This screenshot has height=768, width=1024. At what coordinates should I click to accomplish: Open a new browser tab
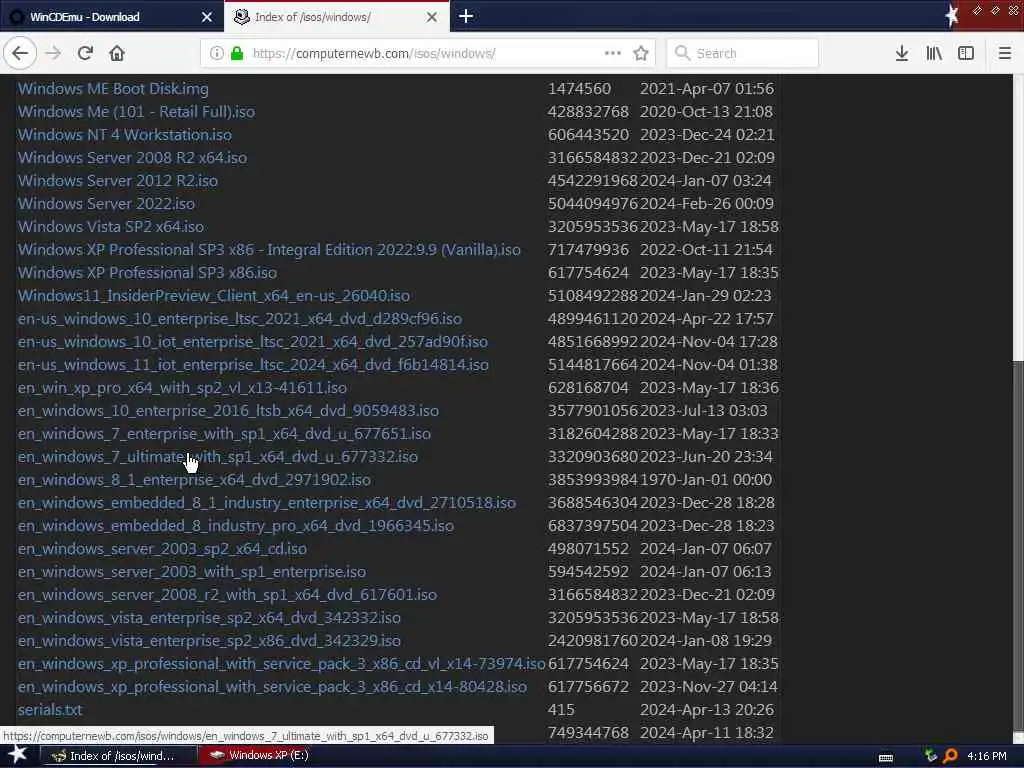pos(466,16)
